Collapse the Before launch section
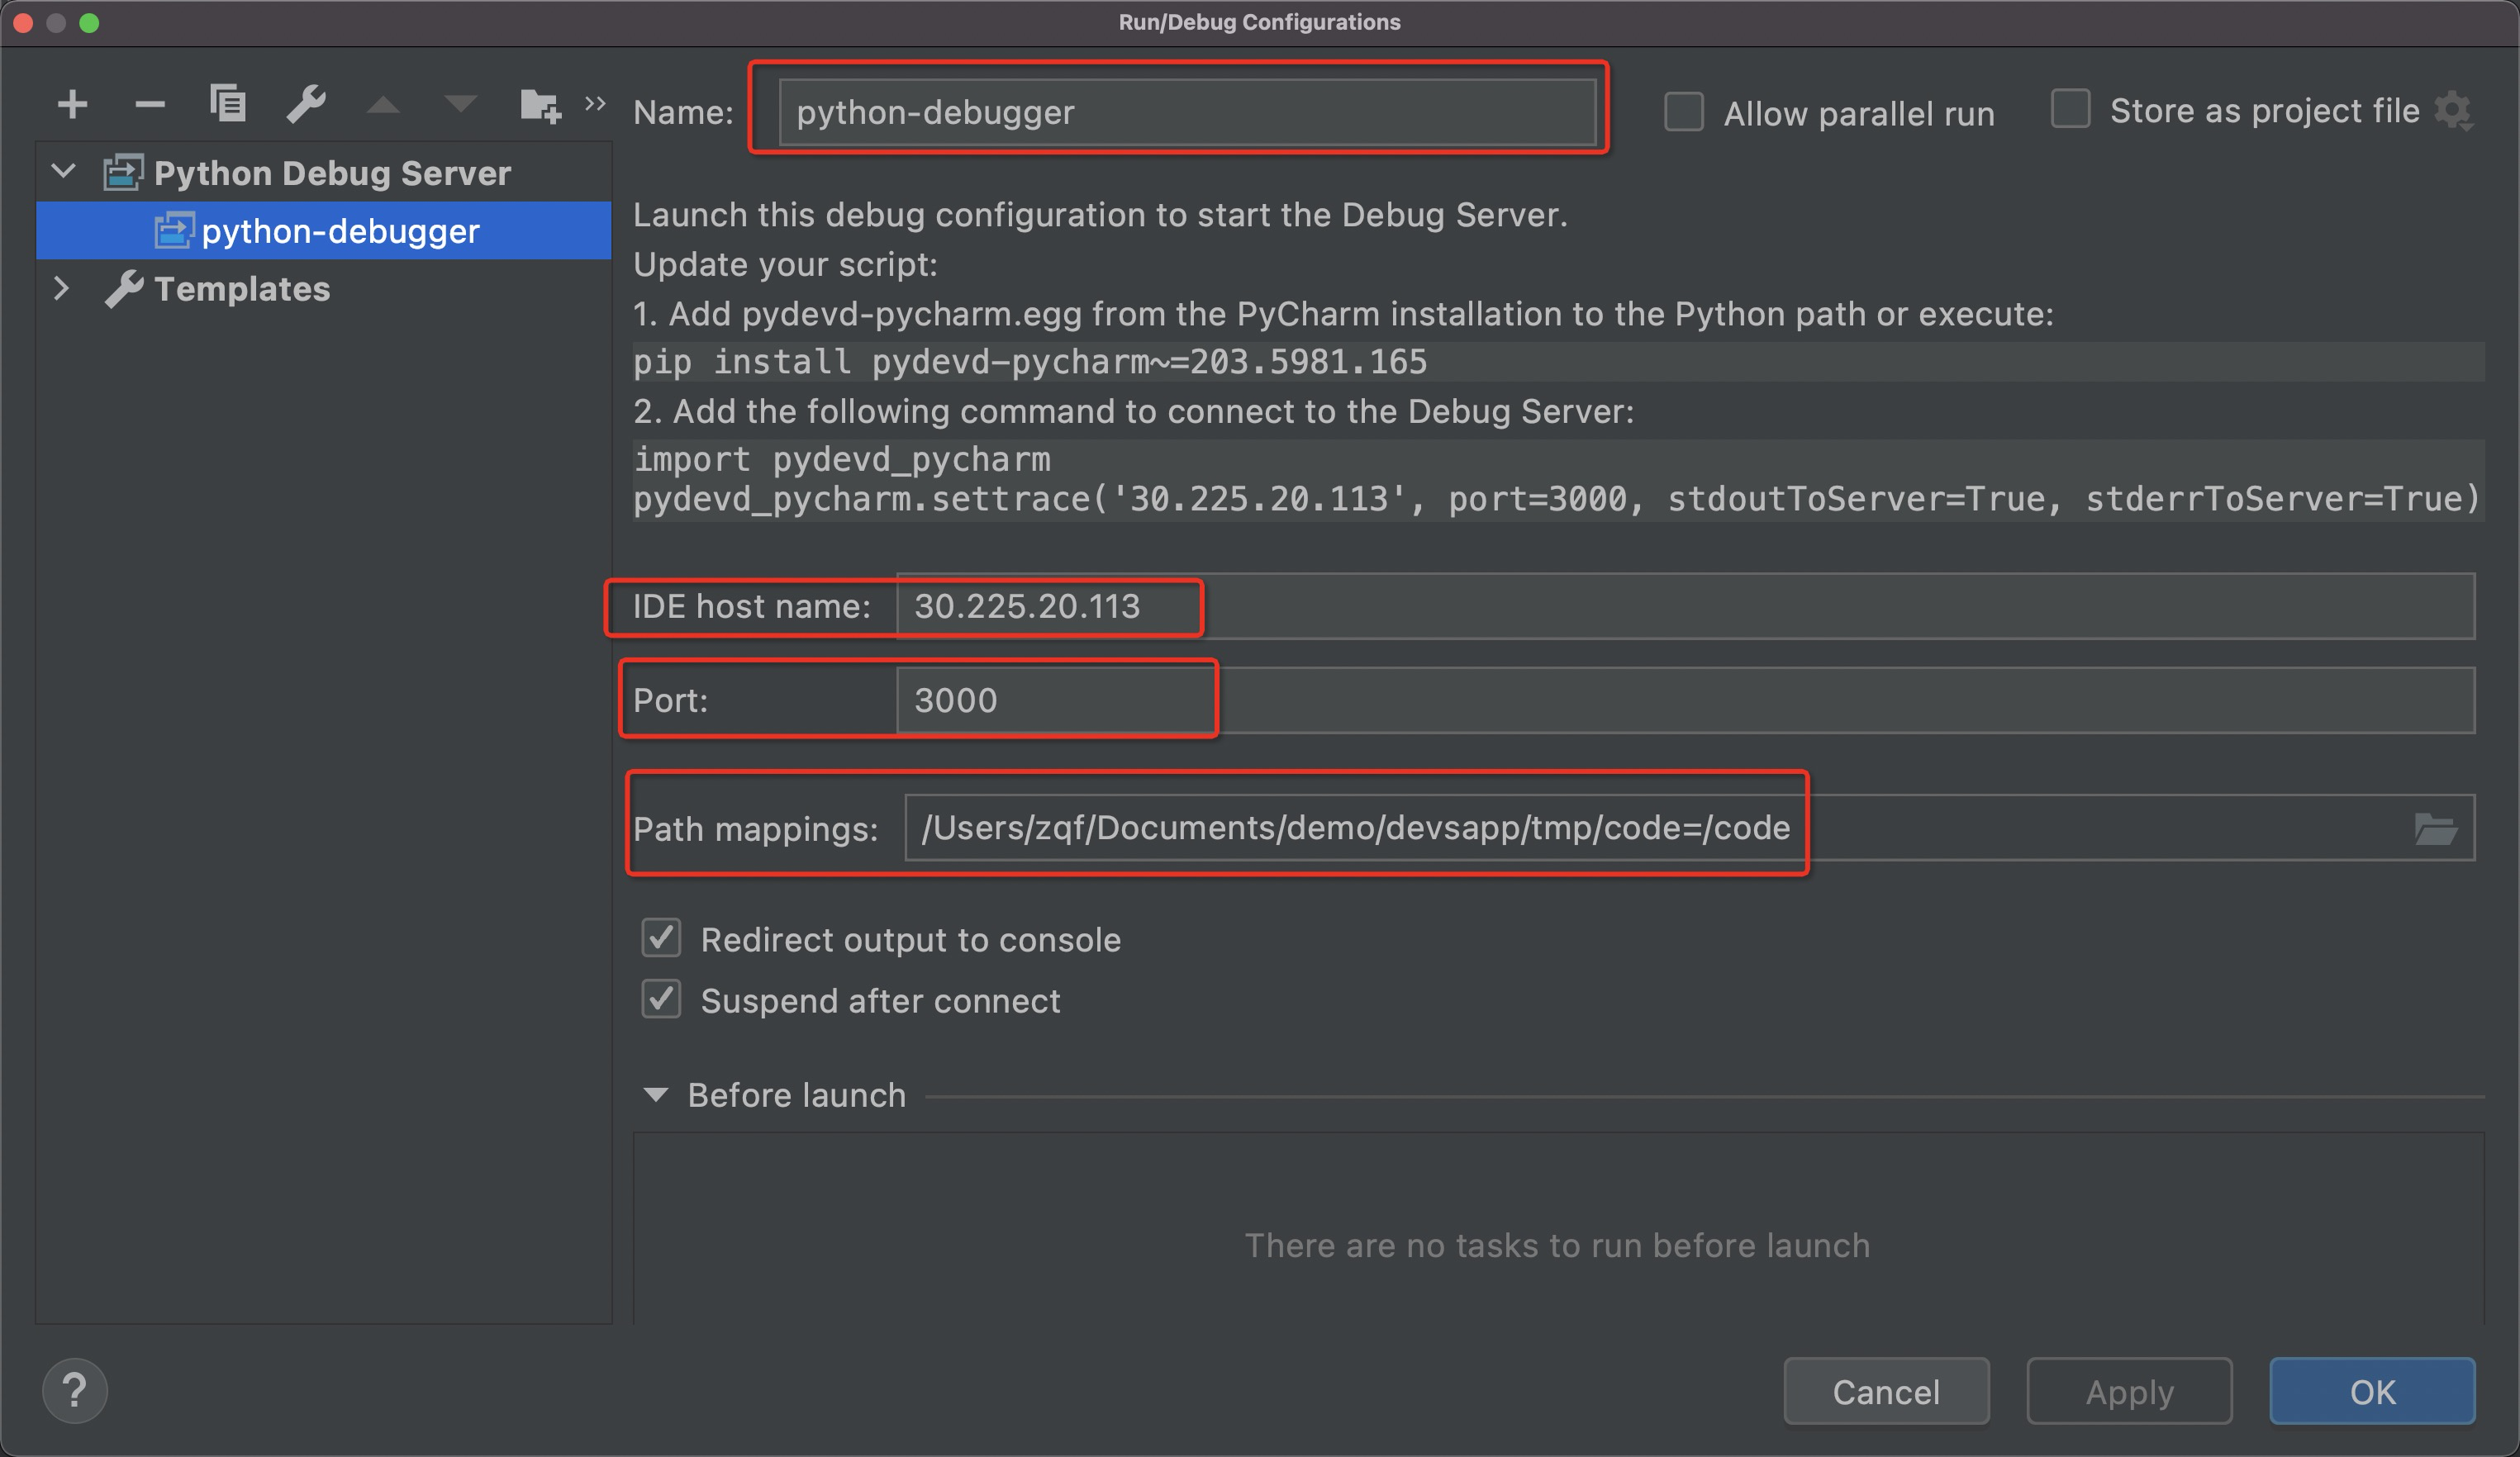 [x=656, y=1094]
